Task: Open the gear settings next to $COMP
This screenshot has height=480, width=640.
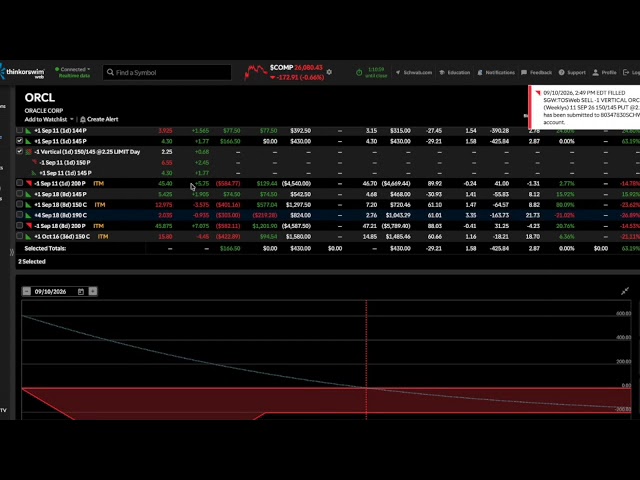Action: (329, 72)
